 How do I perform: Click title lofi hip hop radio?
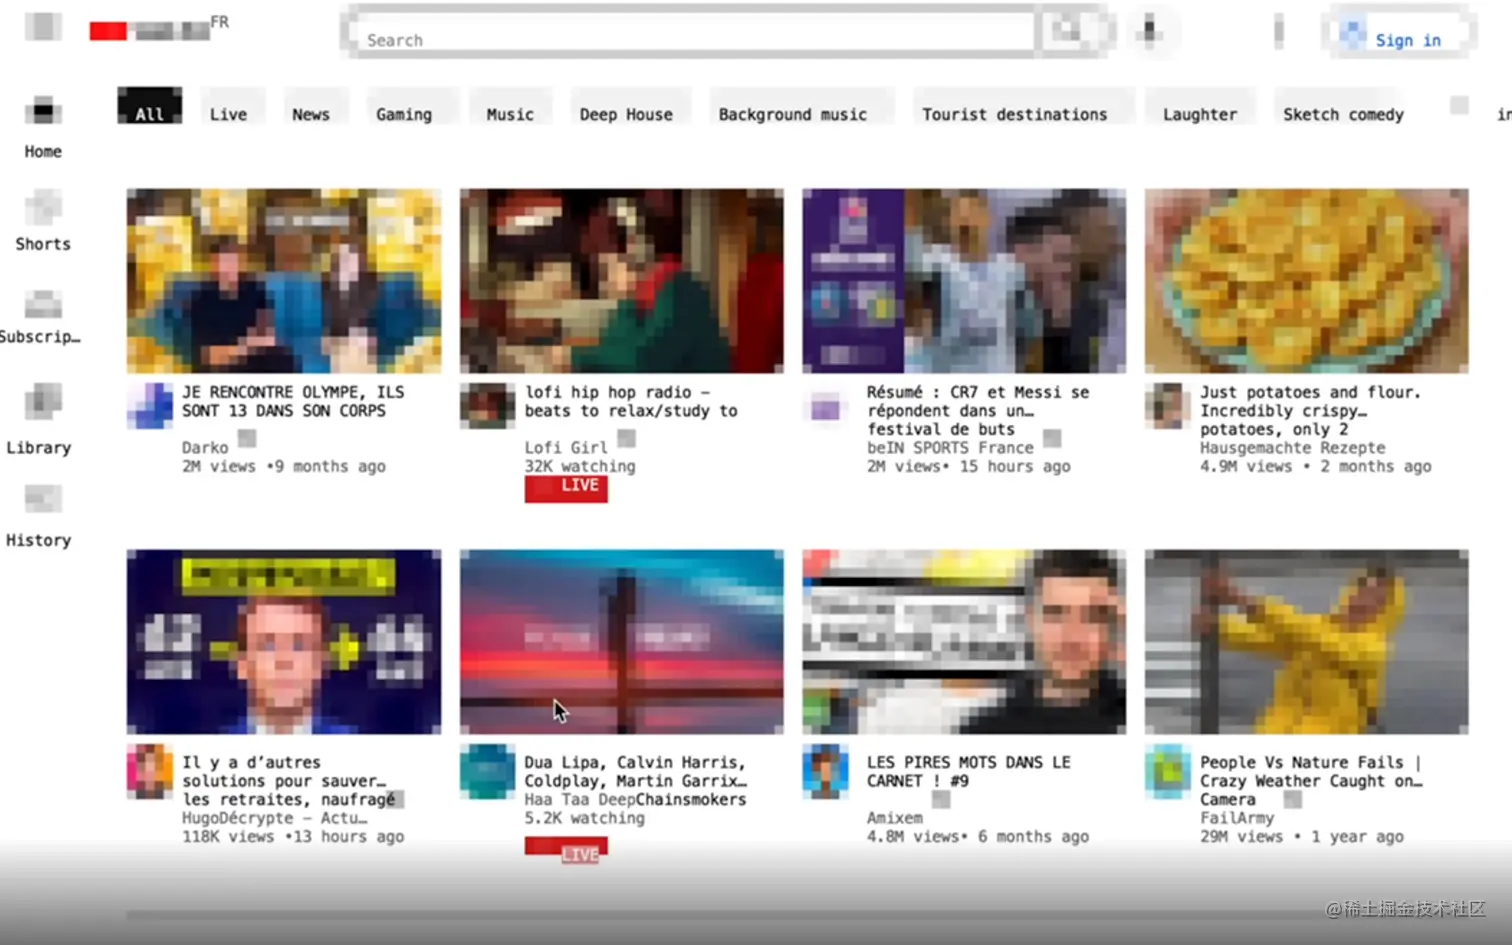(631, 401)
